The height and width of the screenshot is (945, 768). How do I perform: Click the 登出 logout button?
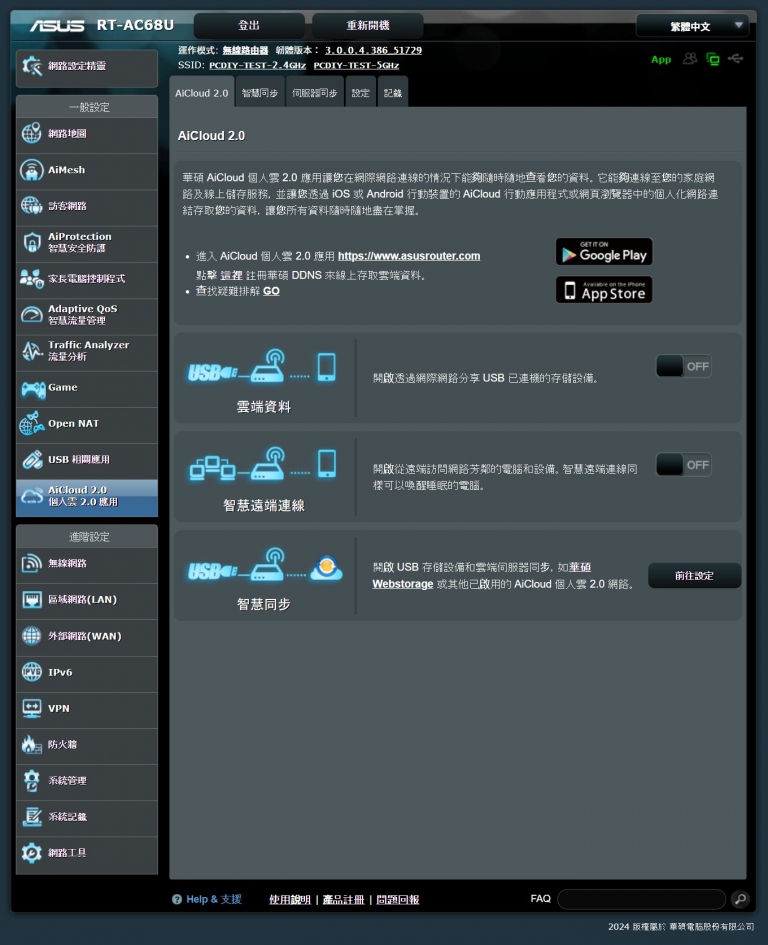tap(249, 25)
